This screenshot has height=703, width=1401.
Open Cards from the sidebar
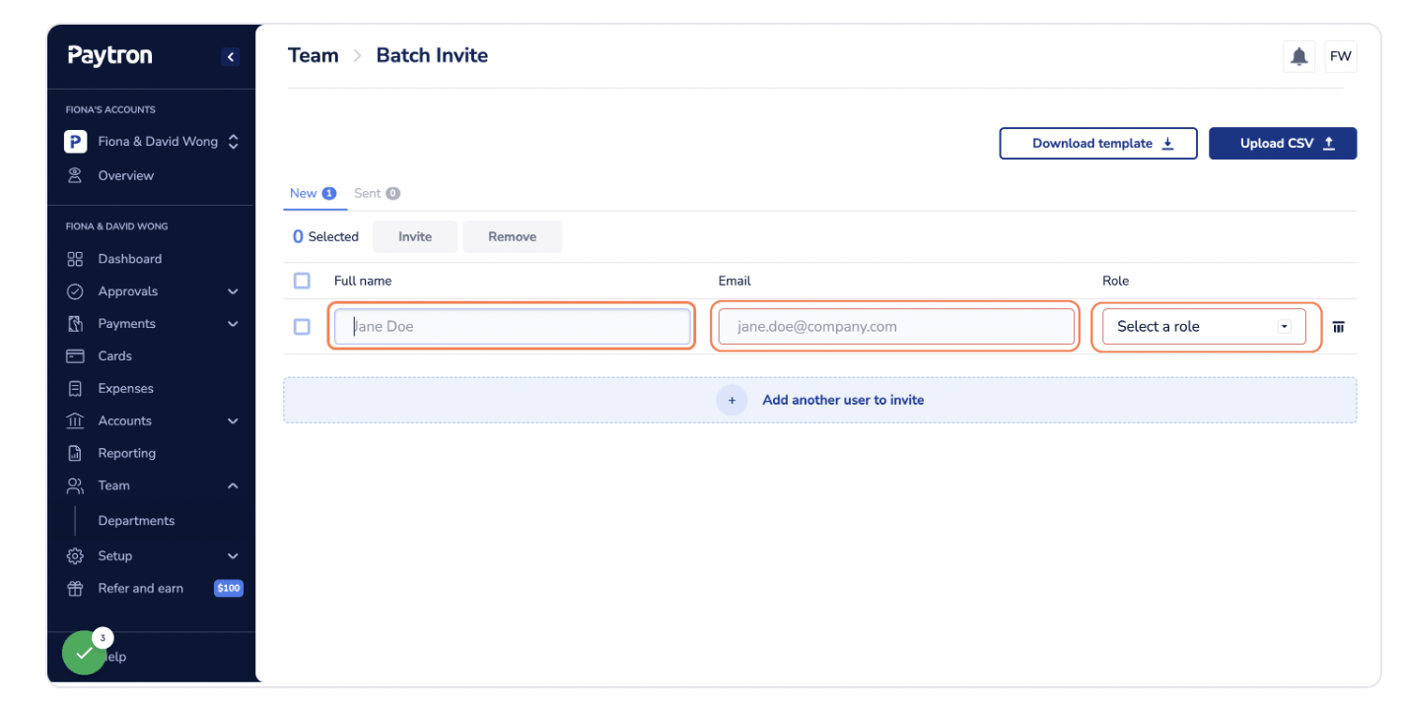click(x=114, y=356)
